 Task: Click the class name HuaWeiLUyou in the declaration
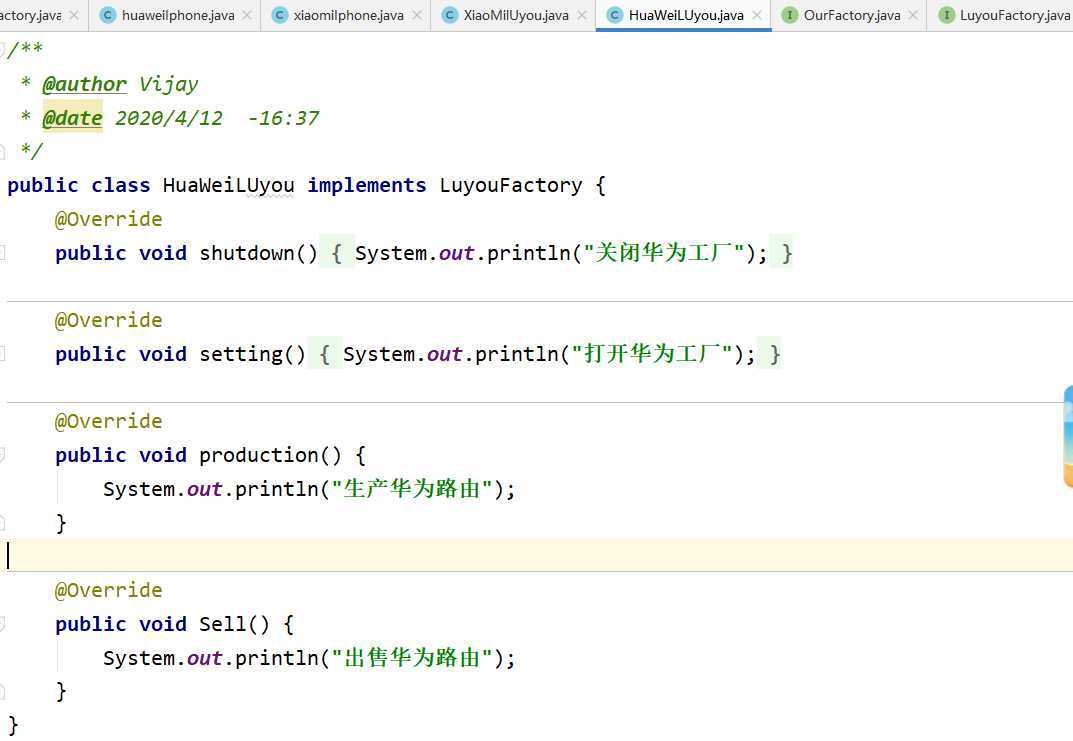[229, 185]
